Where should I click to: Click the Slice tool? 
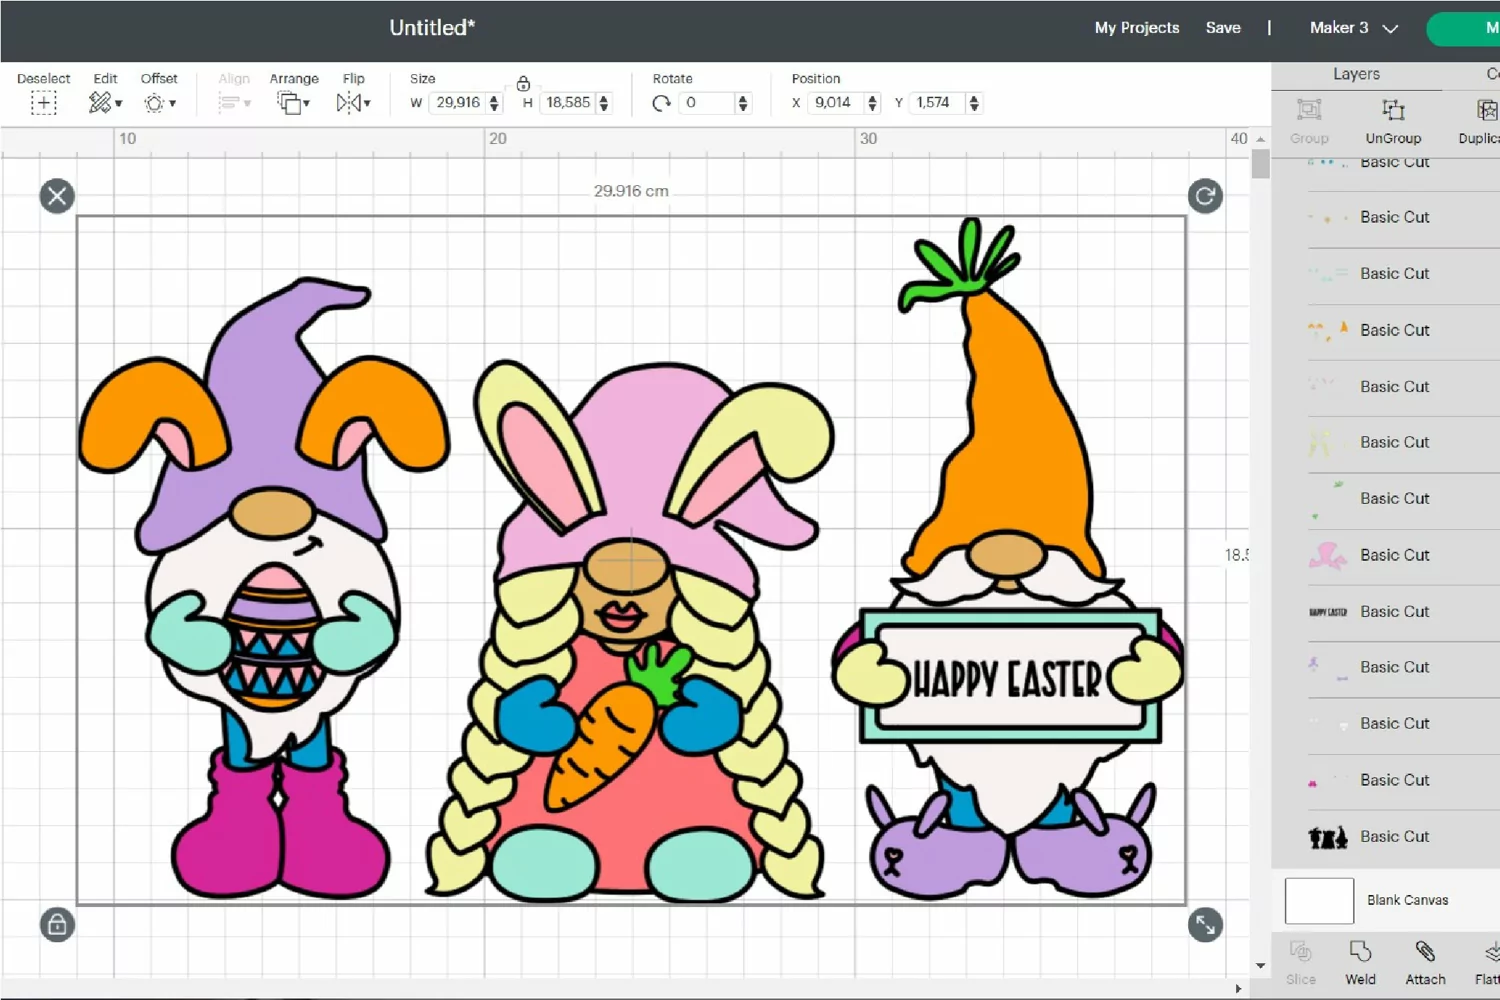point(1301,963)
